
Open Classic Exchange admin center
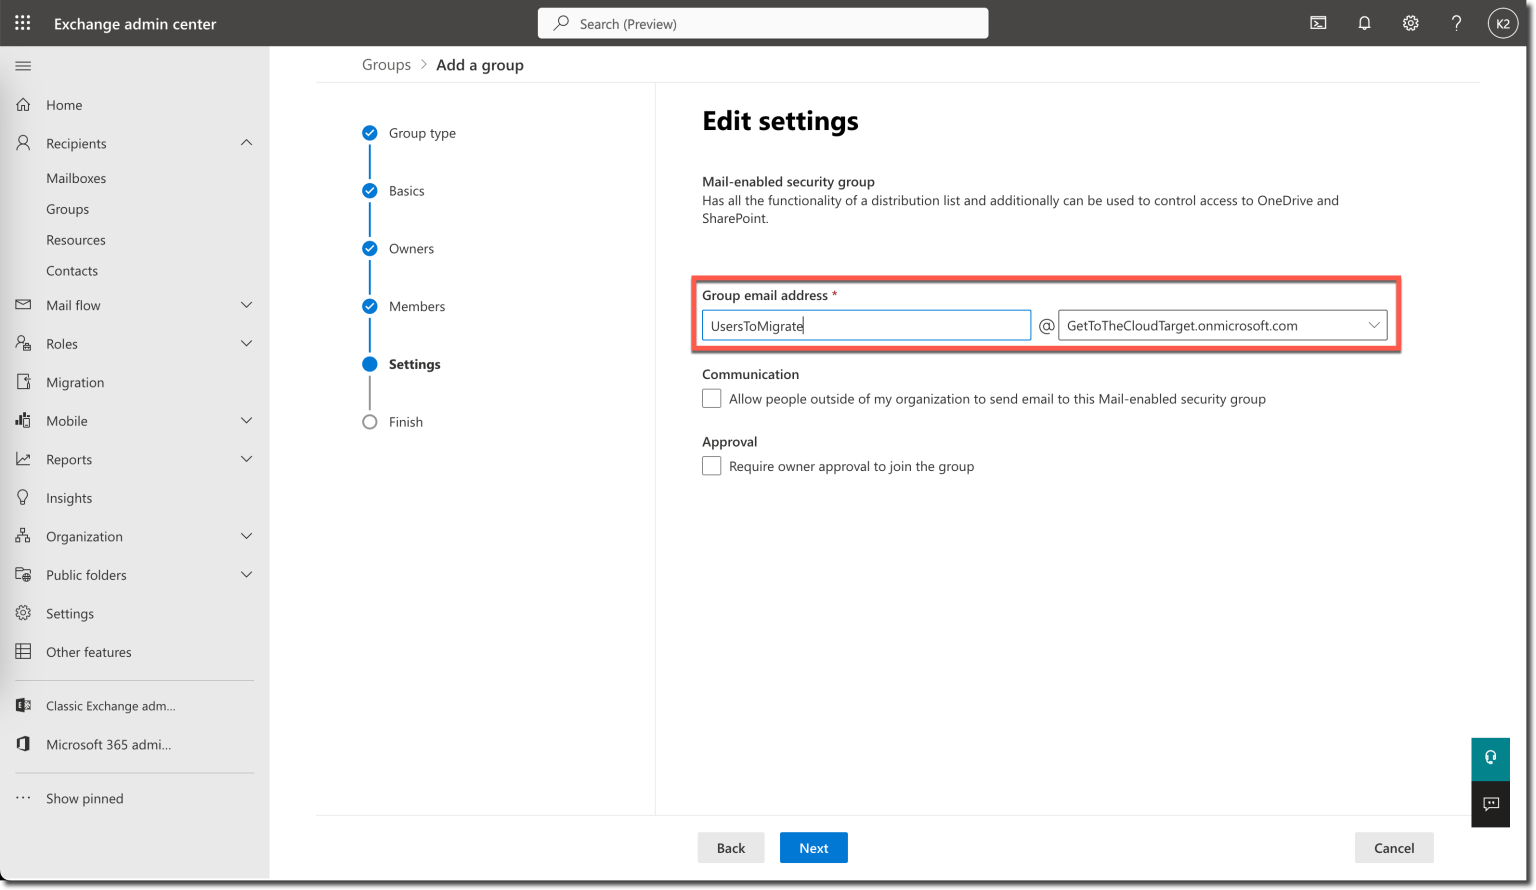[x=110, y=705]
